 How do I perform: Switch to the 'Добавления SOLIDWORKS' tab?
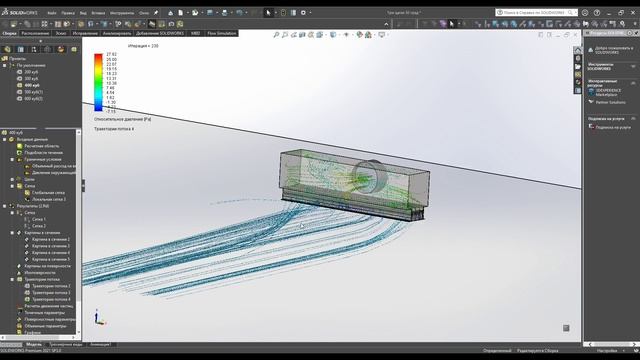click(x=160, y=33)
